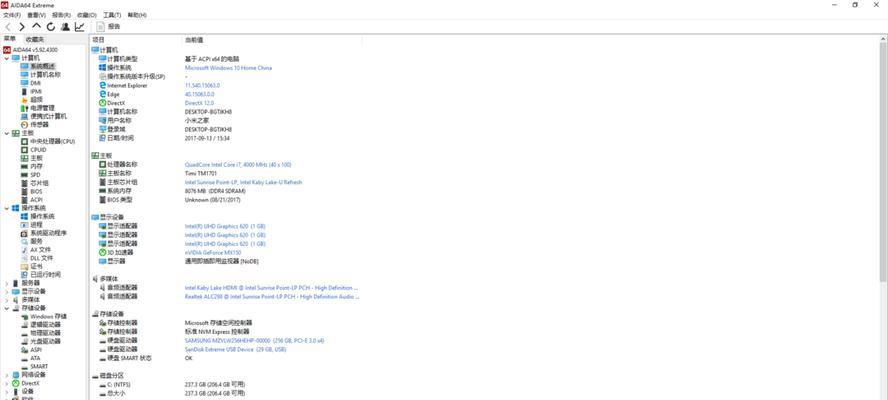Click the Microsoft Windows 10 Home China link
The height and width of the screenshot is (400, 888).
point(228,68)
